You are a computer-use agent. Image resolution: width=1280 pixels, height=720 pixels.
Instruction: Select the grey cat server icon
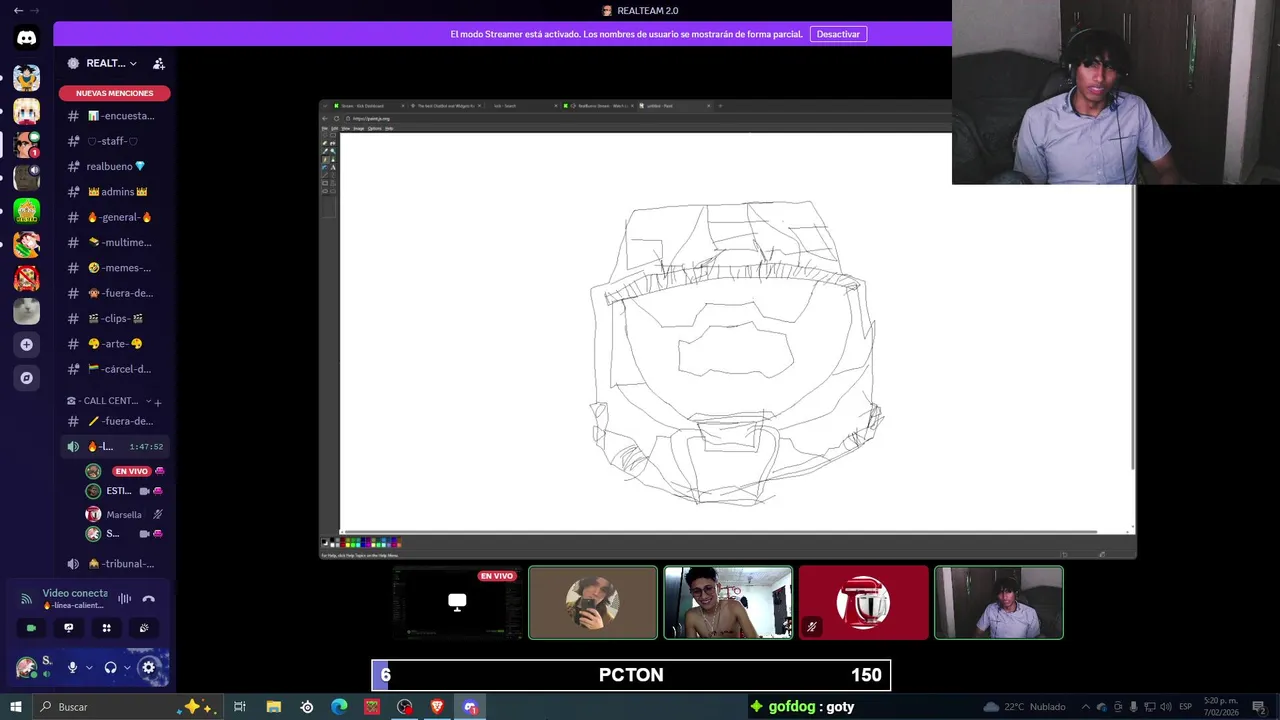tap(26, 311)
